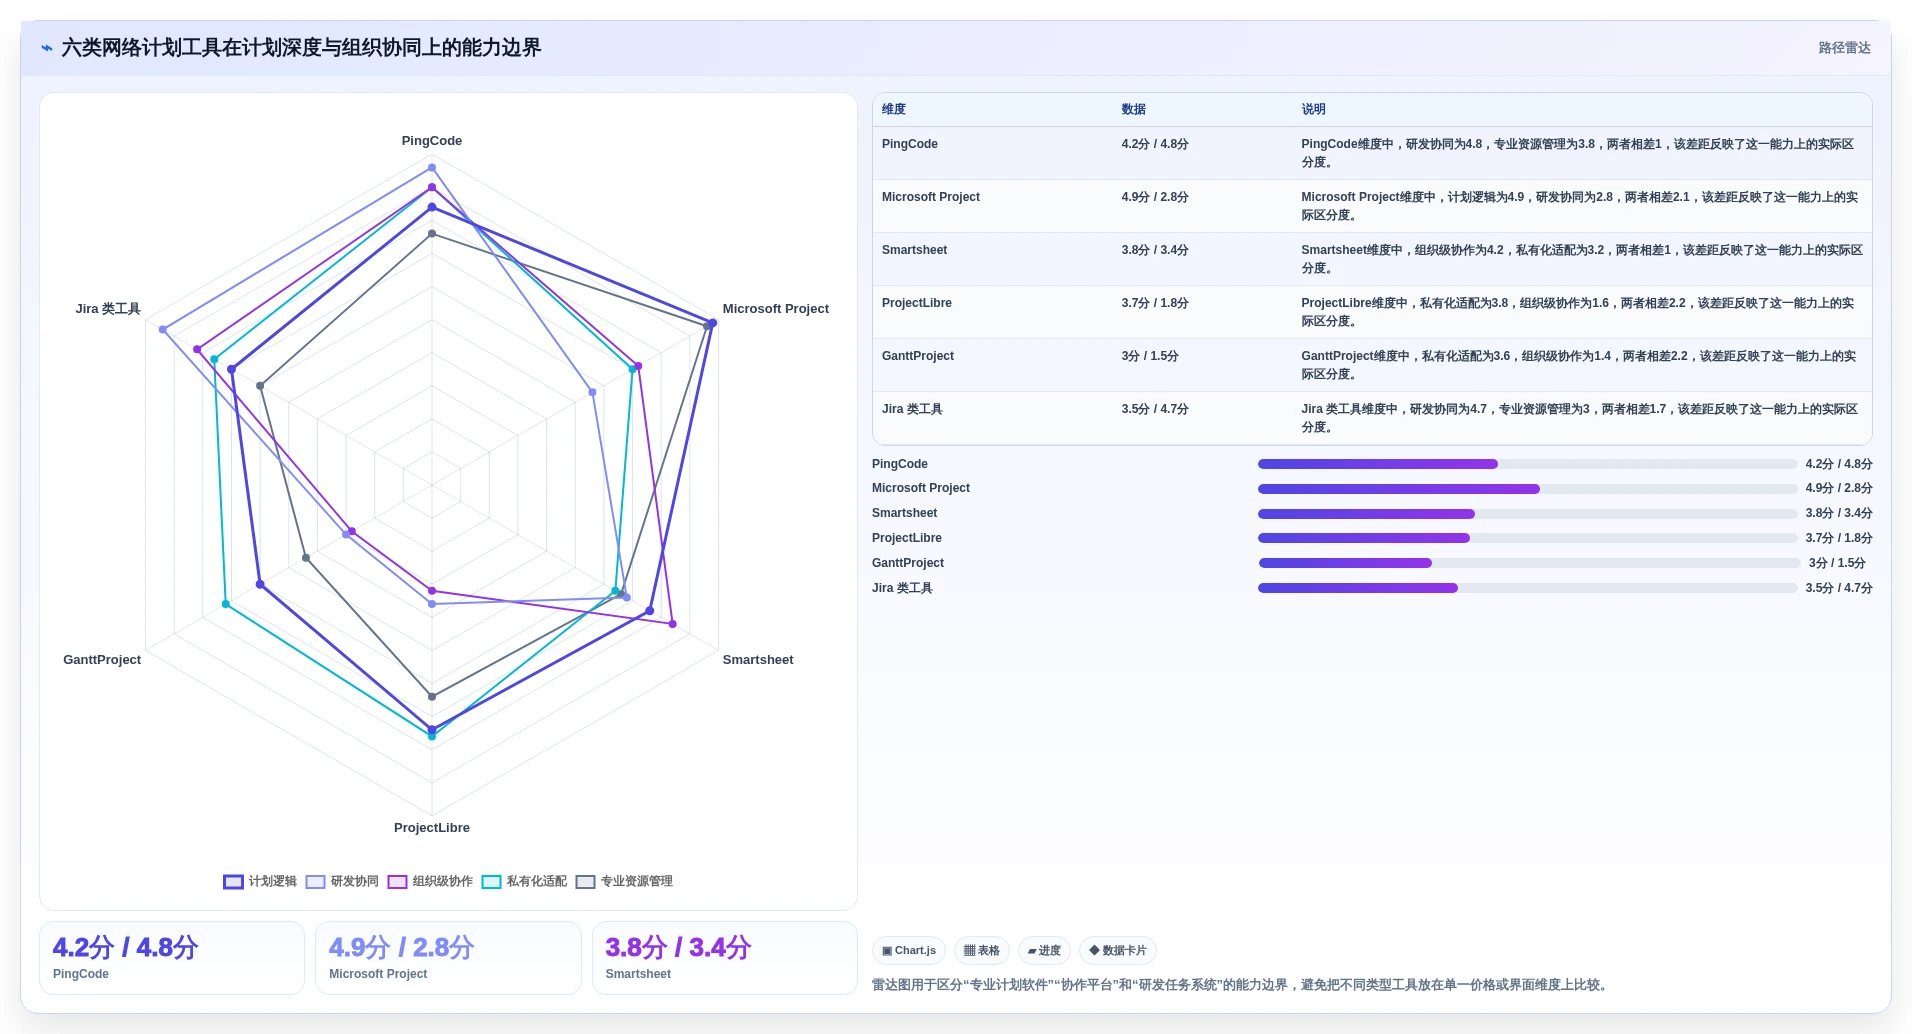Open the Microsoft Project stat card
This screenshot has width=1912, height=1034.
[x=448, y=958]
